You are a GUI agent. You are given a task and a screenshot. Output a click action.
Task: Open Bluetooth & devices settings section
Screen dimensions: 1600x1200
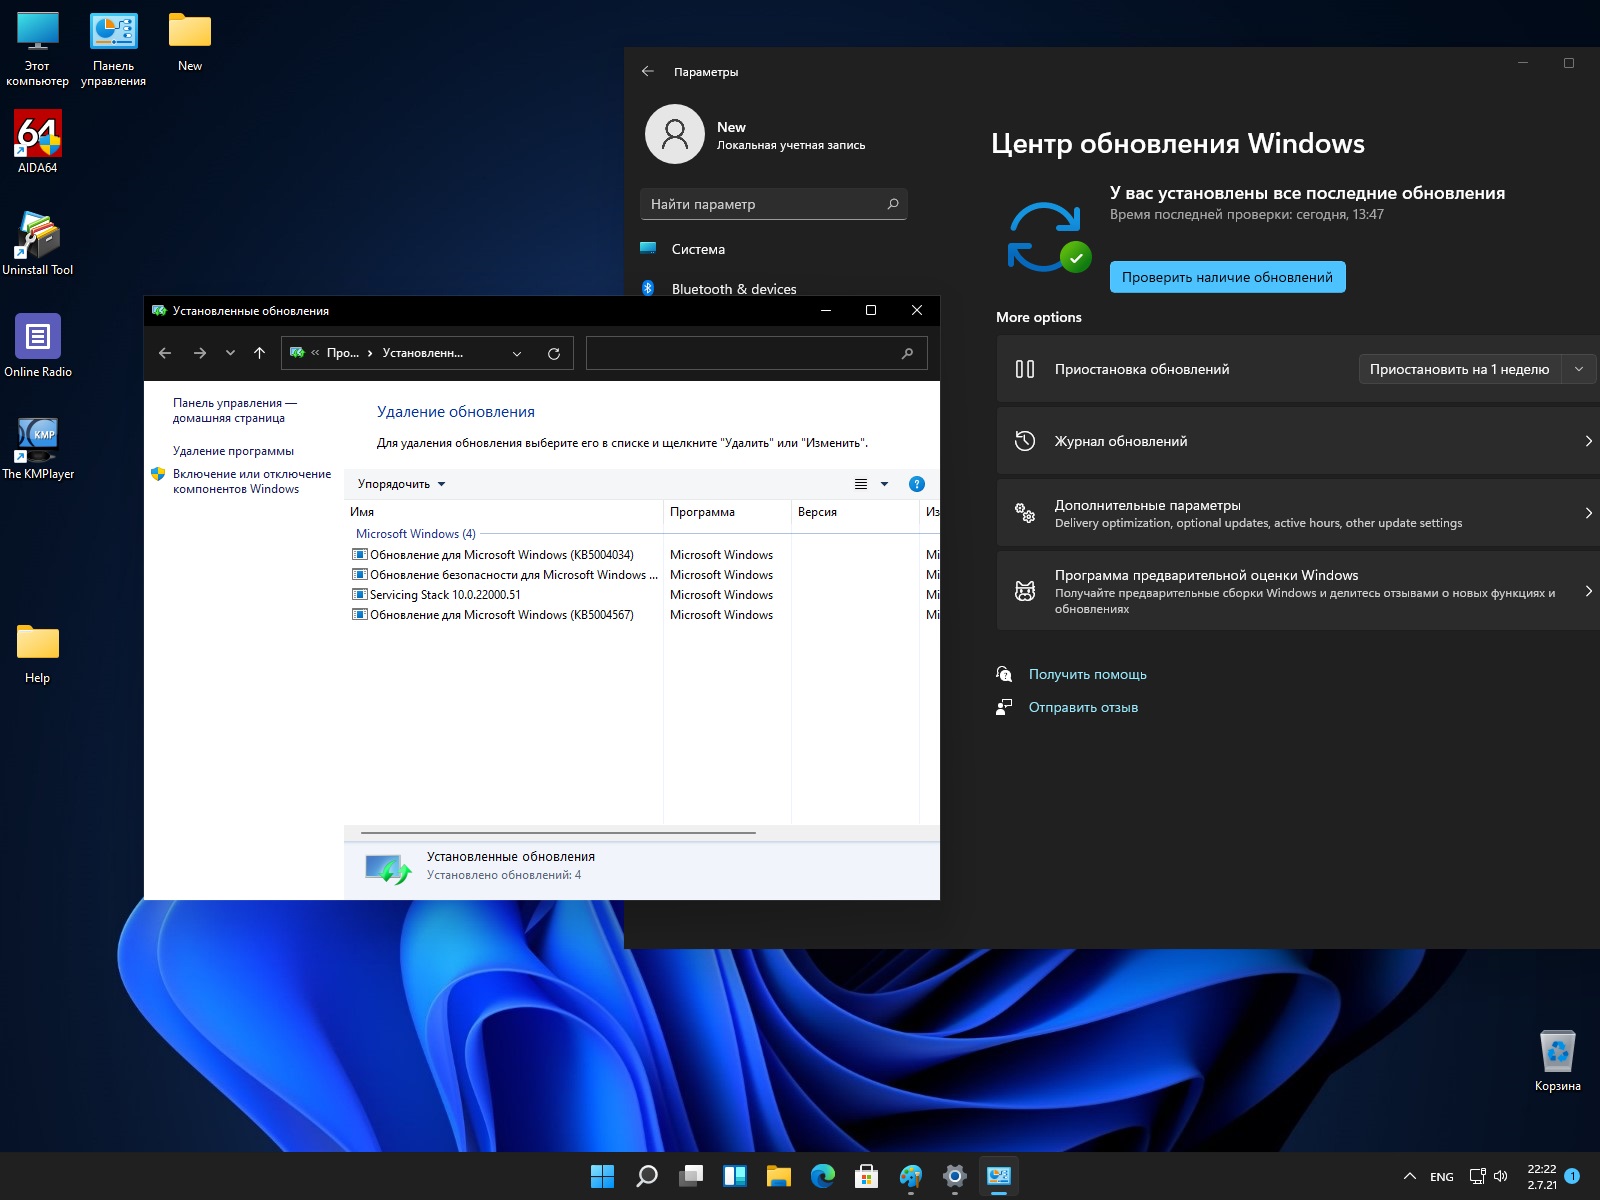tap(733, 289)
